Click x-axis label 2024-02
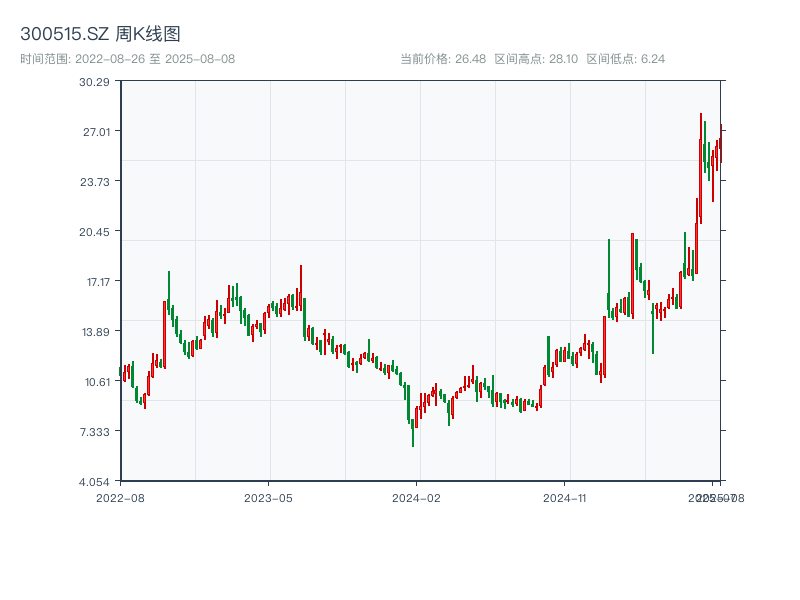The width and height of the screenshot is (800, 600). click(416, 498)
